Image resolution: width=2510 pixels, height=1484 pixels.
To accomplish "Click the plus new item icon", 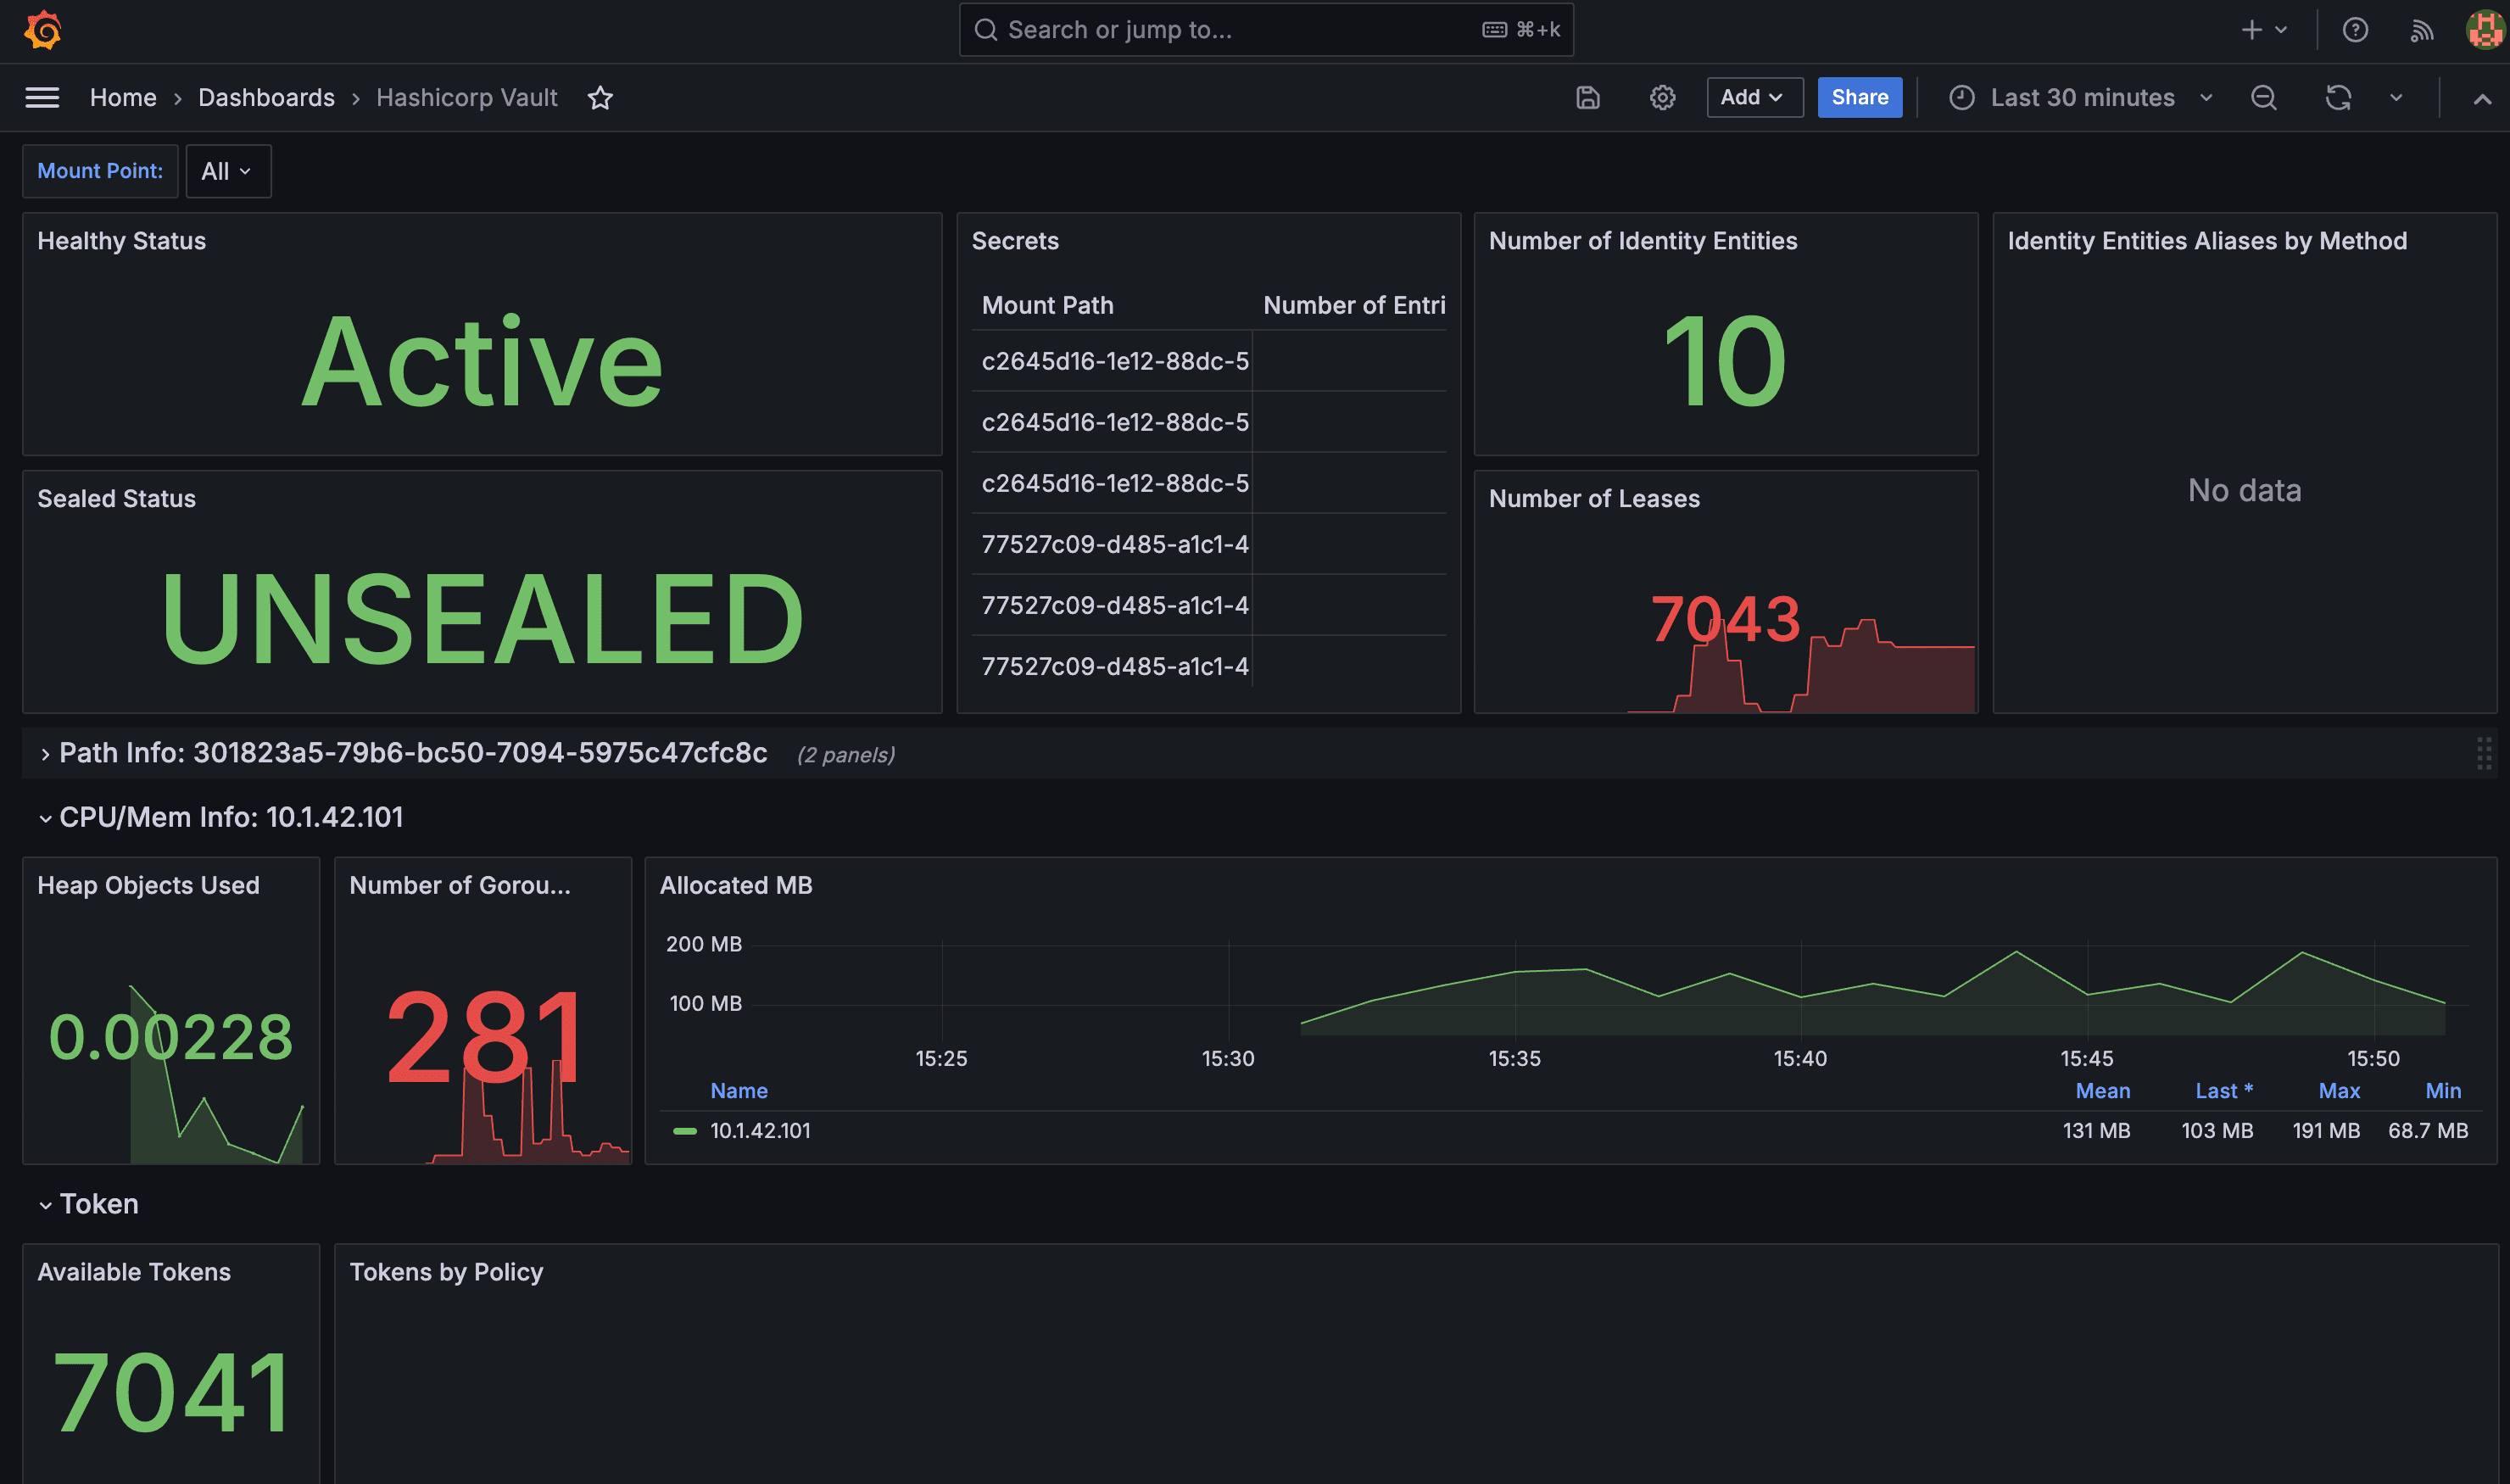I will click(x=2251, y=30).
